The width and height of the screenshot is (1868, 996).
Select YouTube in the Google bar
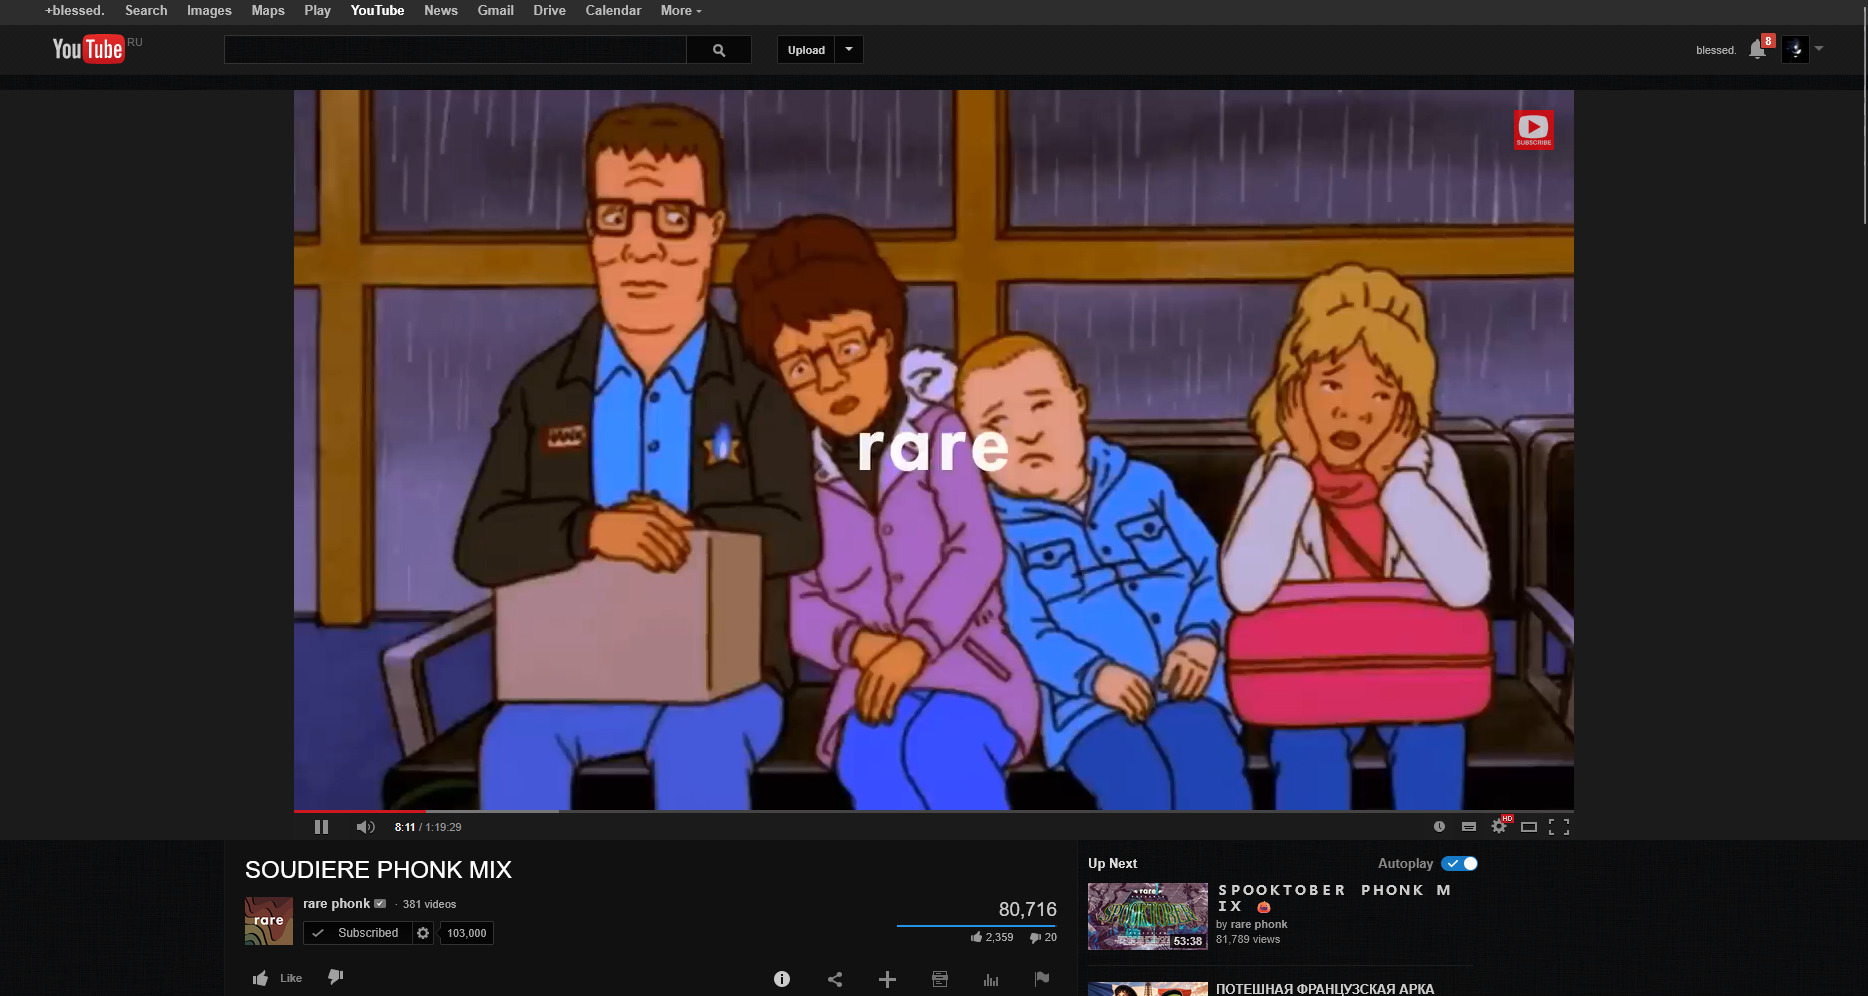(x=377, y=11)
